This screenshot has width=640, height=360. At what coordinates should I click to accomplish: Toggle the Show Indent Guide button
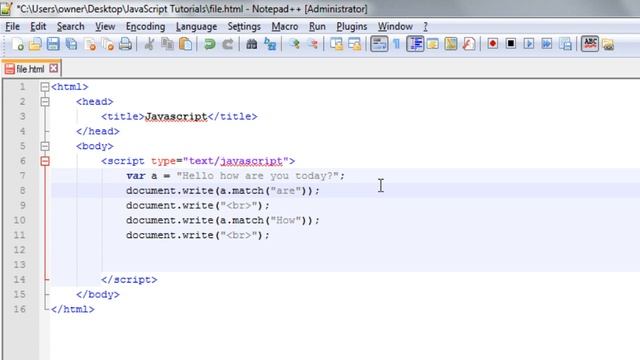click(415, 44)
